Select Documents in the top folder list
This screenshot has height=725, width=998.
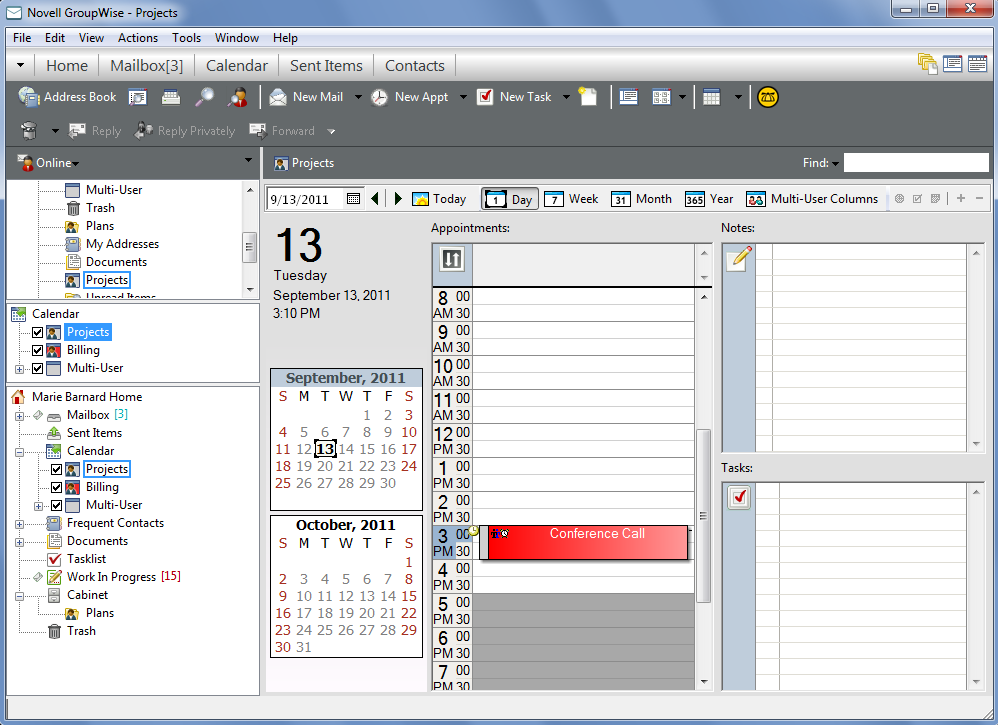pos(116,262)
